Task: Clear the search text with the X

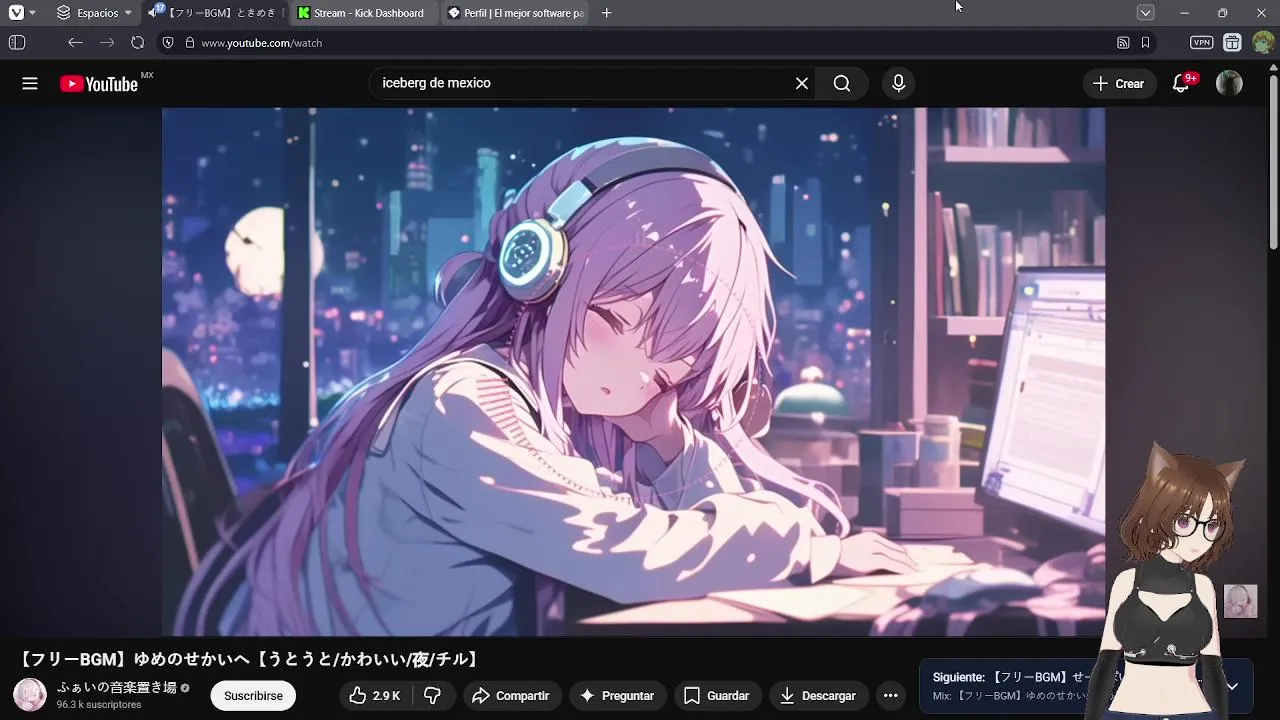Action: coord(802,84)
